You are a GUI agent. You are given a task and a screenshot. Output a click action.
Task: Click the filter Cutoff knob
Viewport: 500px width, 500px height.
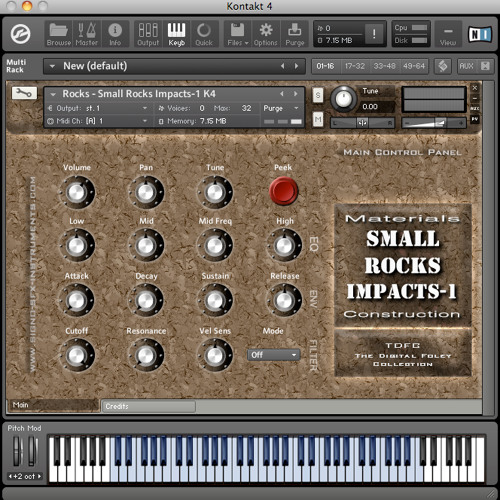coord(77,355)
